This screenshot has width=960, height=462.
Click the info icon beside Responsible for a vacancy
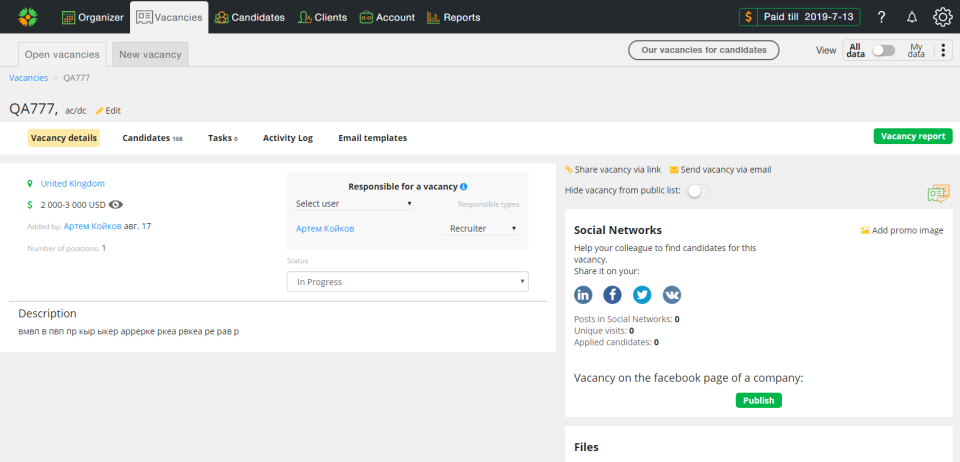click(x=464, y=187)
